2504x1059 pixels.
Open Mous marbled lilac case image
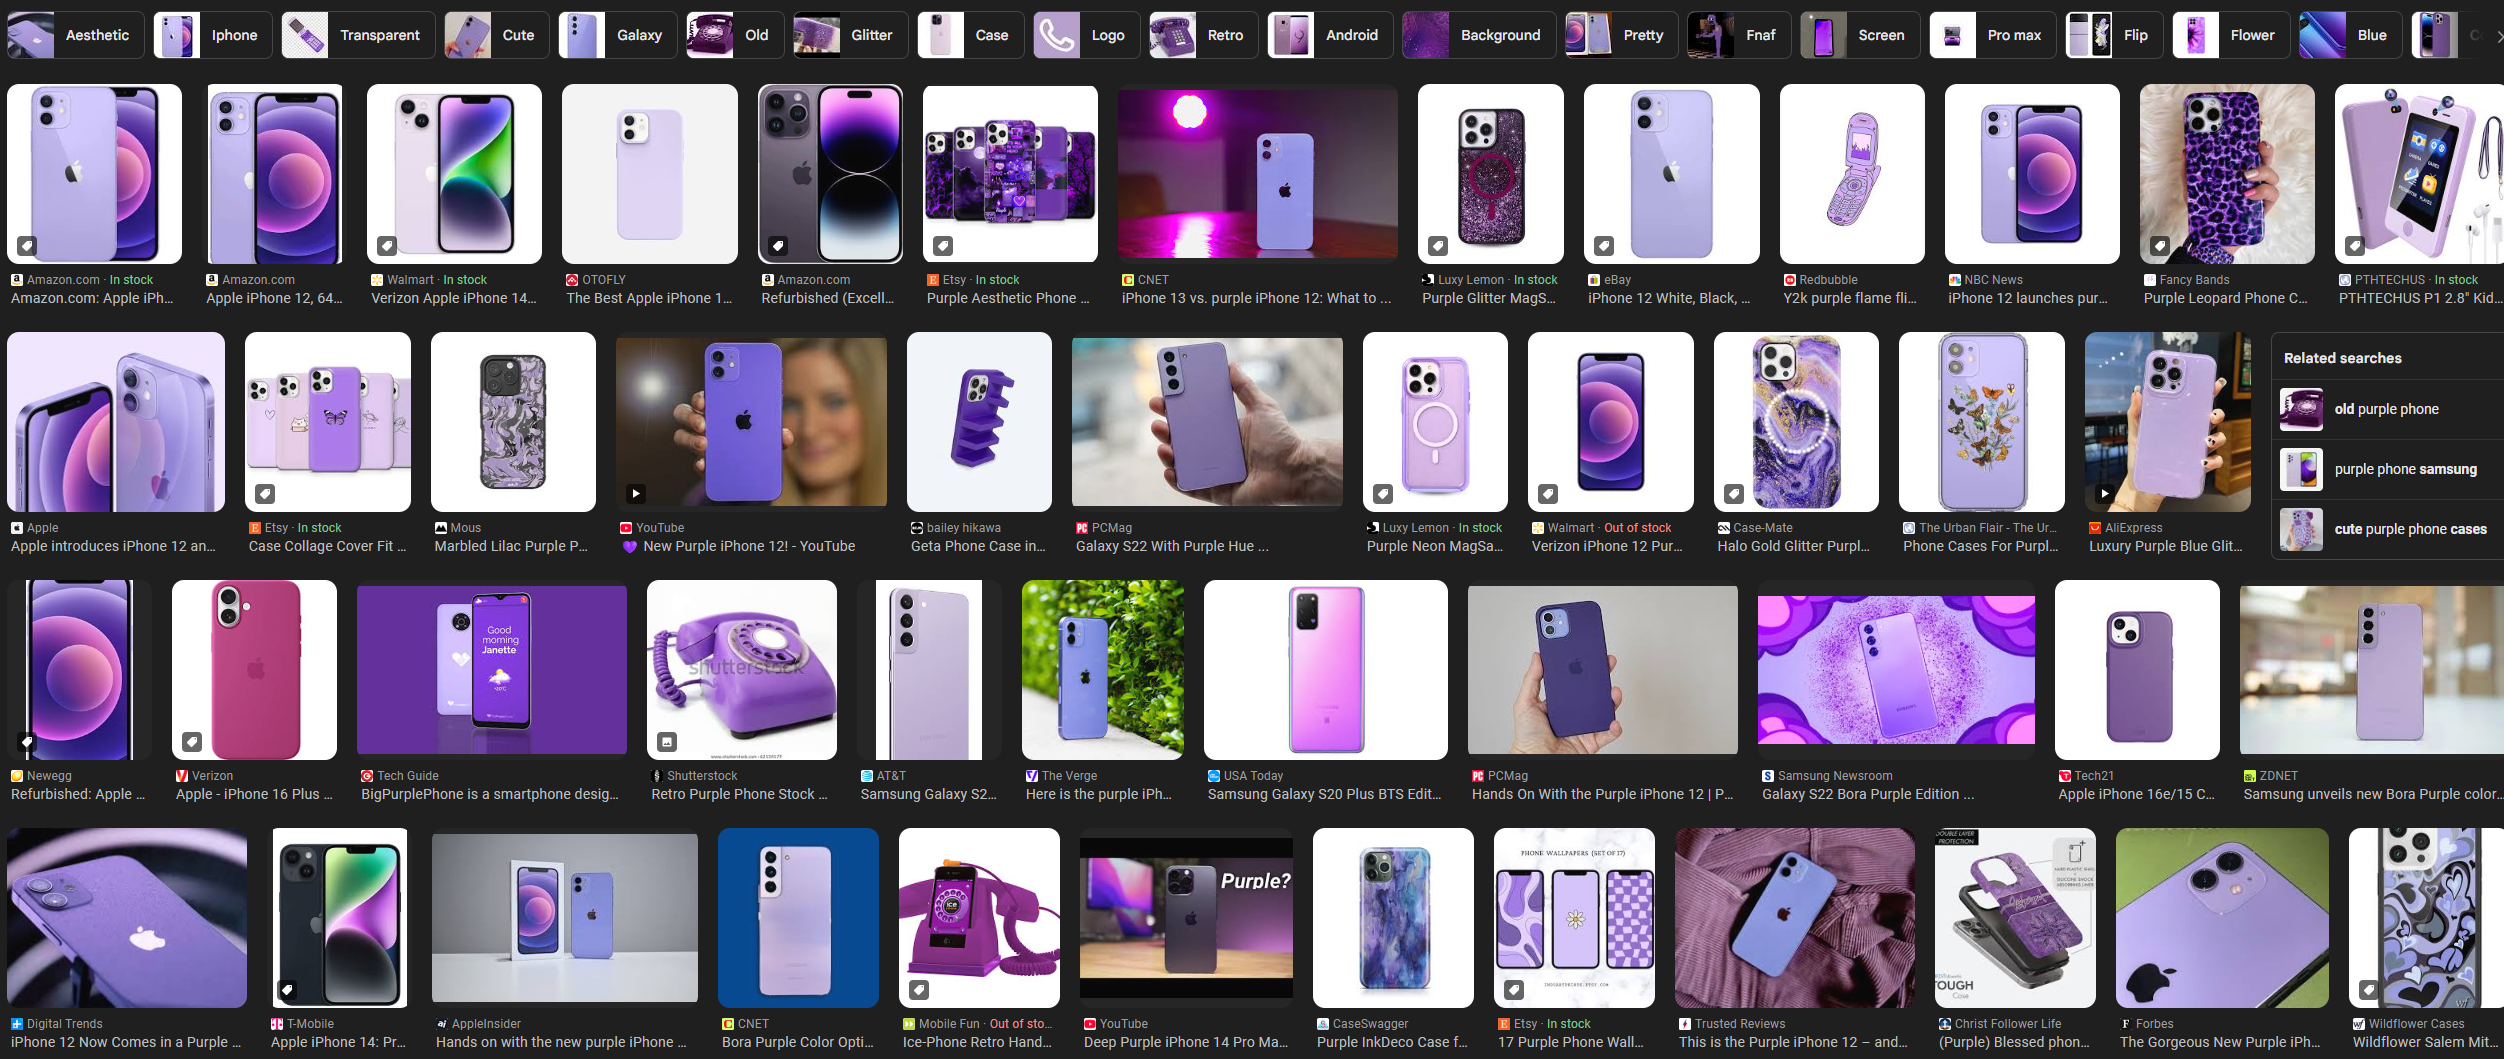click(x=513, y=422)
